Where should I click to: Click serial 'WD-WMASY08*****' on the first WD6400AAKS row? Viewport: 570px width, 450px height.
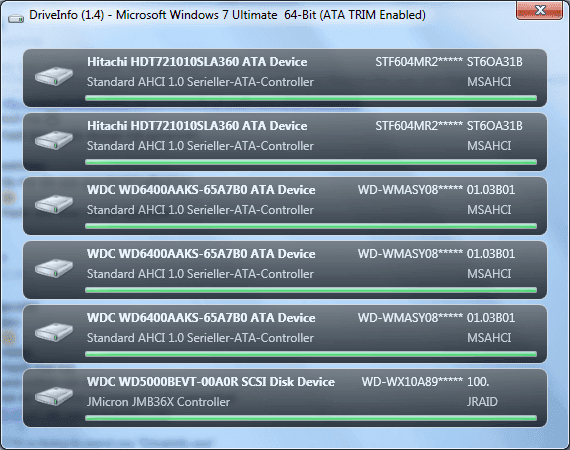[x=410, y=190]
